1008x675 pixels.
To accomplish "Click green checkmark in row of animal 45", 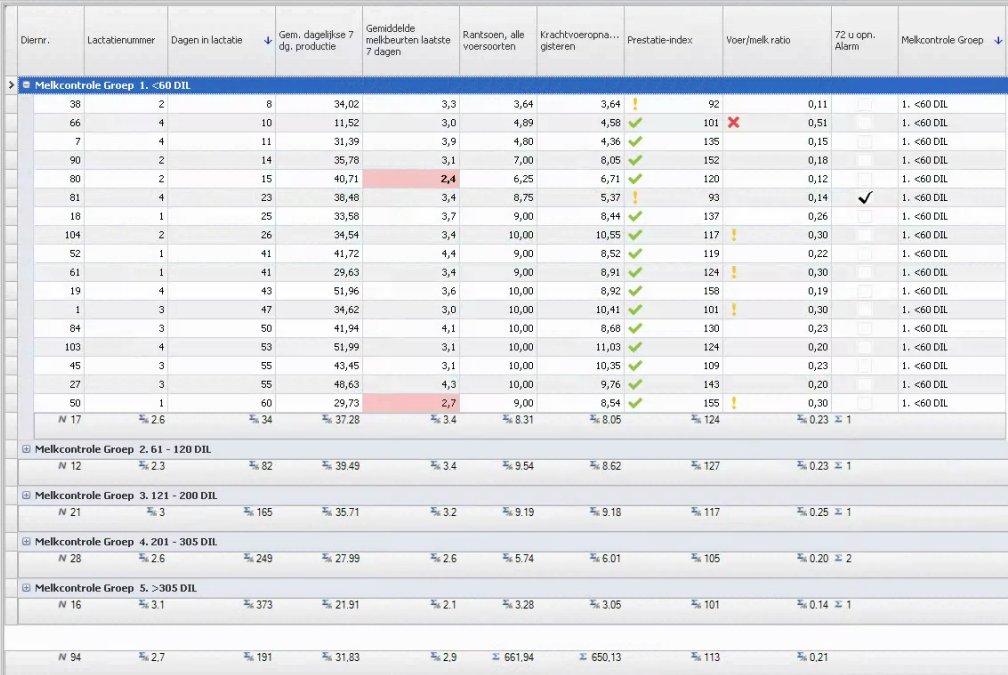I will (x=635, y=365).
